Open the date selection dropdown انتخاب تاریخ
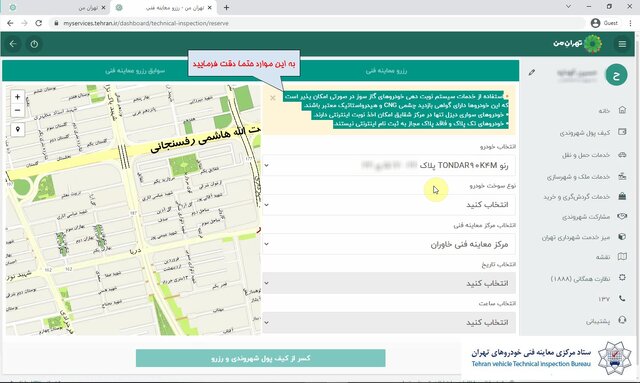640x383 pixels. point(389,283)
